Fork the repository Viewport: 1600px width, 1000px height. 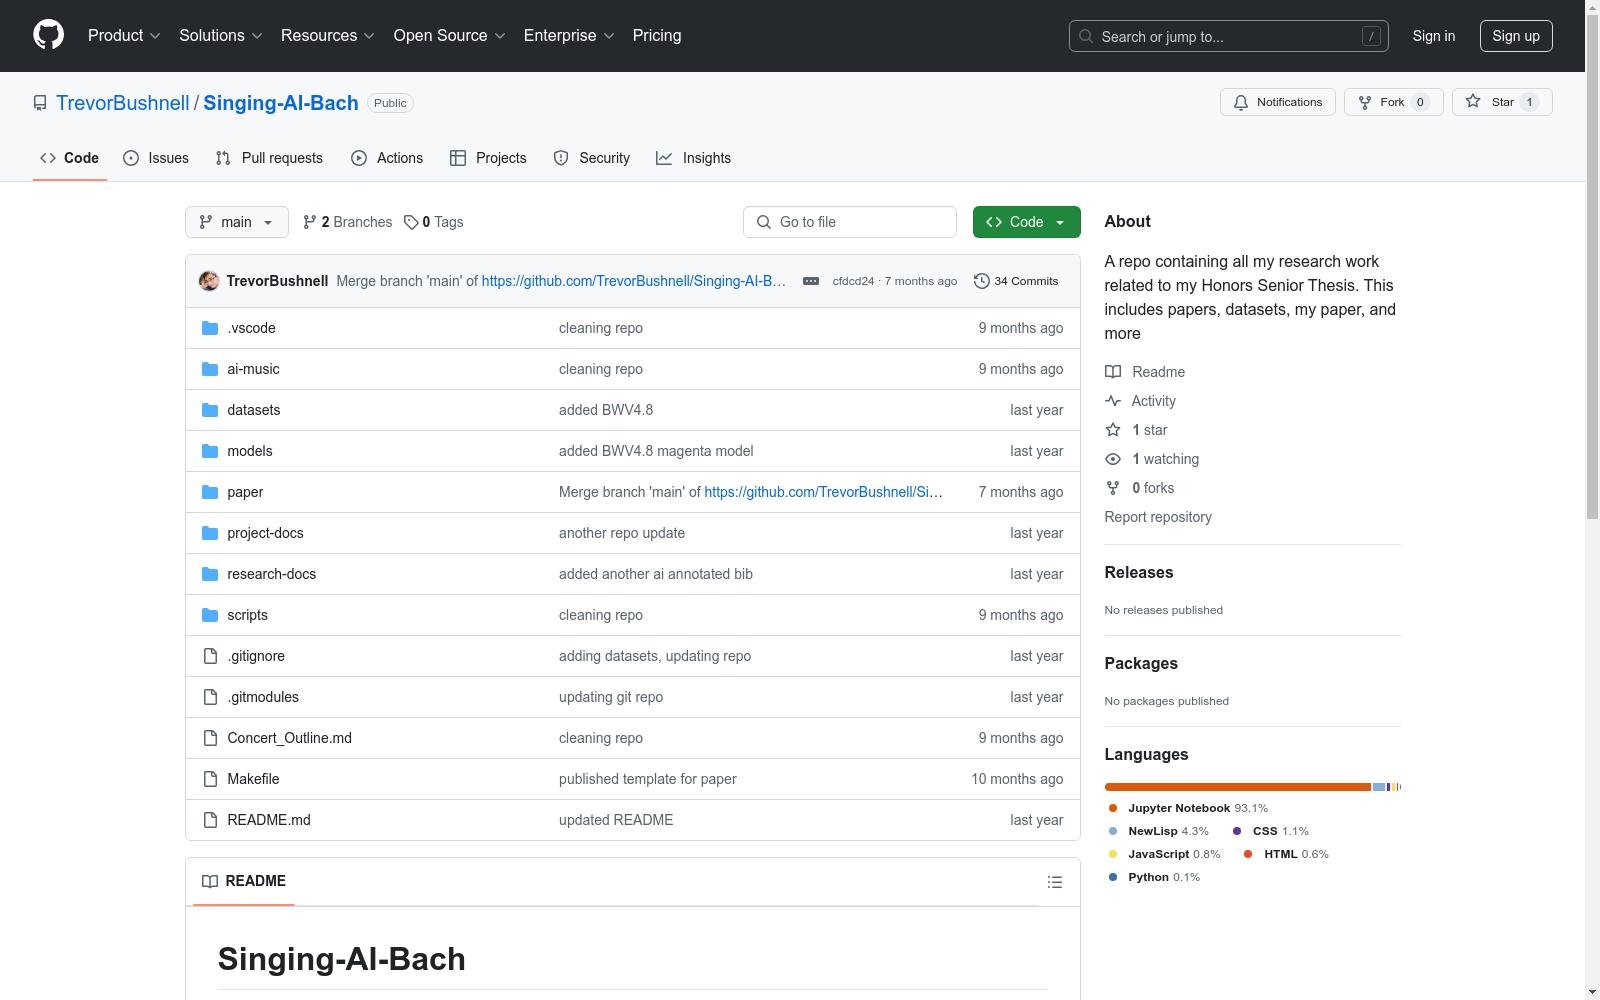coord(1393,102)
